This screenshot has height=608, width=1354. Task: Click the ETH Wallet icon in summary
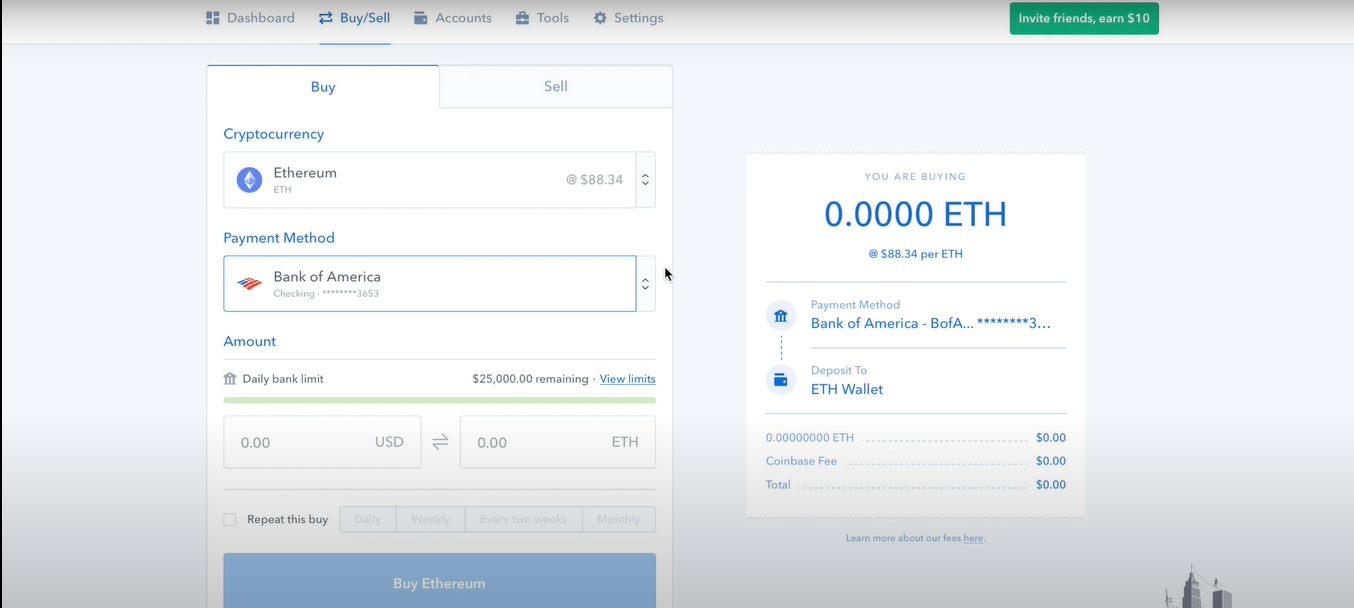tap(781, 380)
